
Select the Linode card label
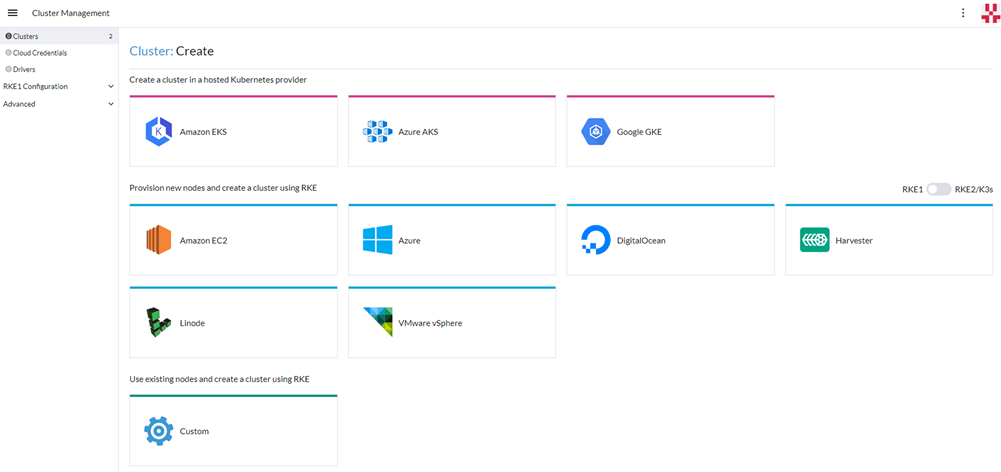click(192, 323)
